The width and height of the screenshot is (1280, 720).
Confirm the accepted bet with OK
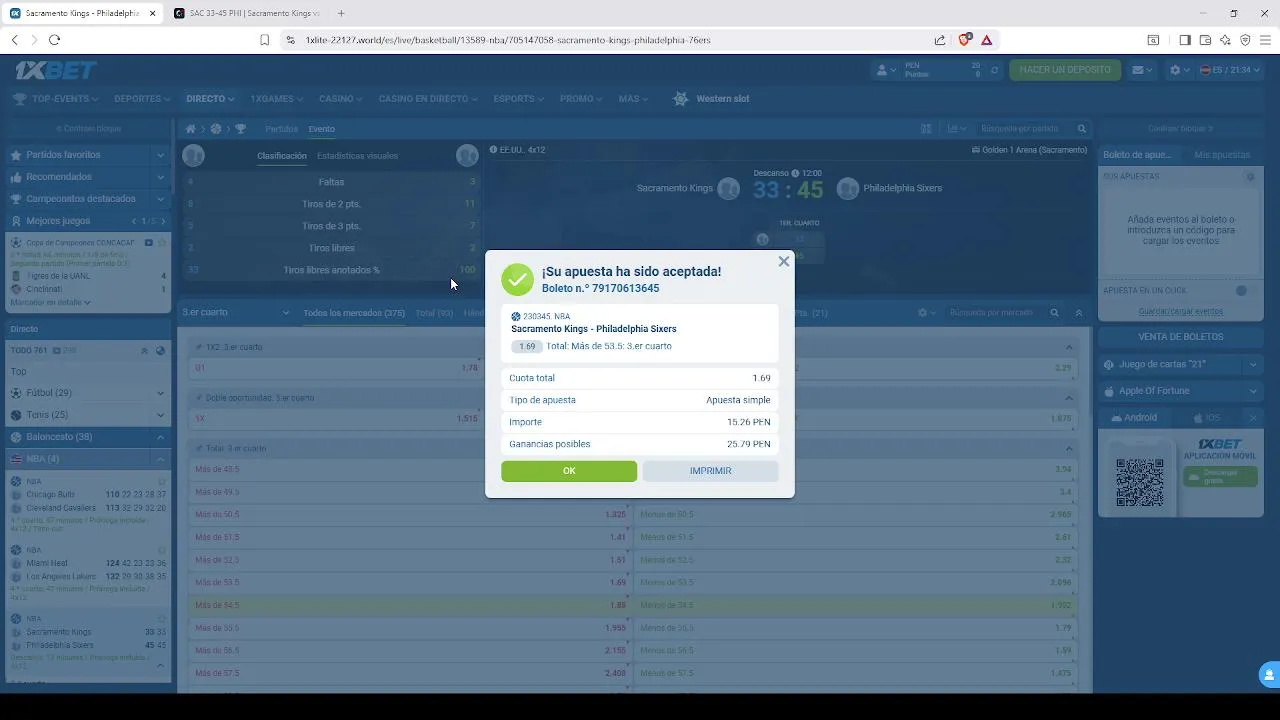[569, 471]
